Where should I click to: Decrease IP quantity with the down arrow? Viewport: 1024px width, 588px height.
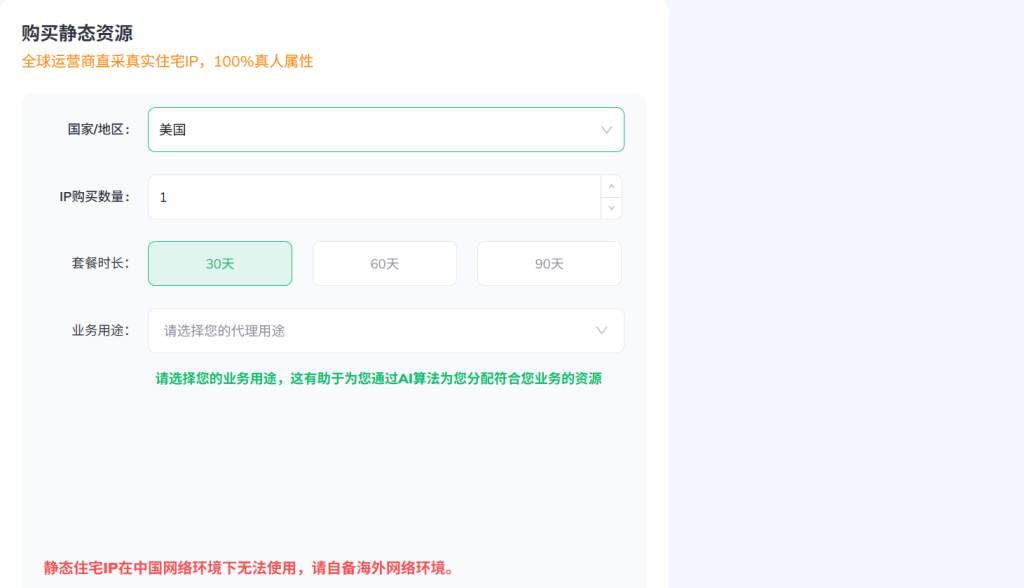pos(611,208)
